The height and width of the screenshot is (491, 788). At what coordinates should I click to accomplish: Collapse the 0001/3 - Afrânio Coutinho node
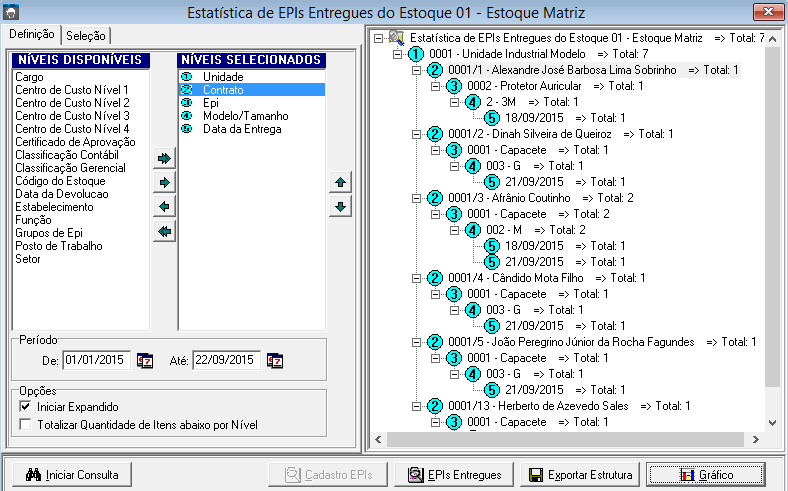(x=415, y=198)
